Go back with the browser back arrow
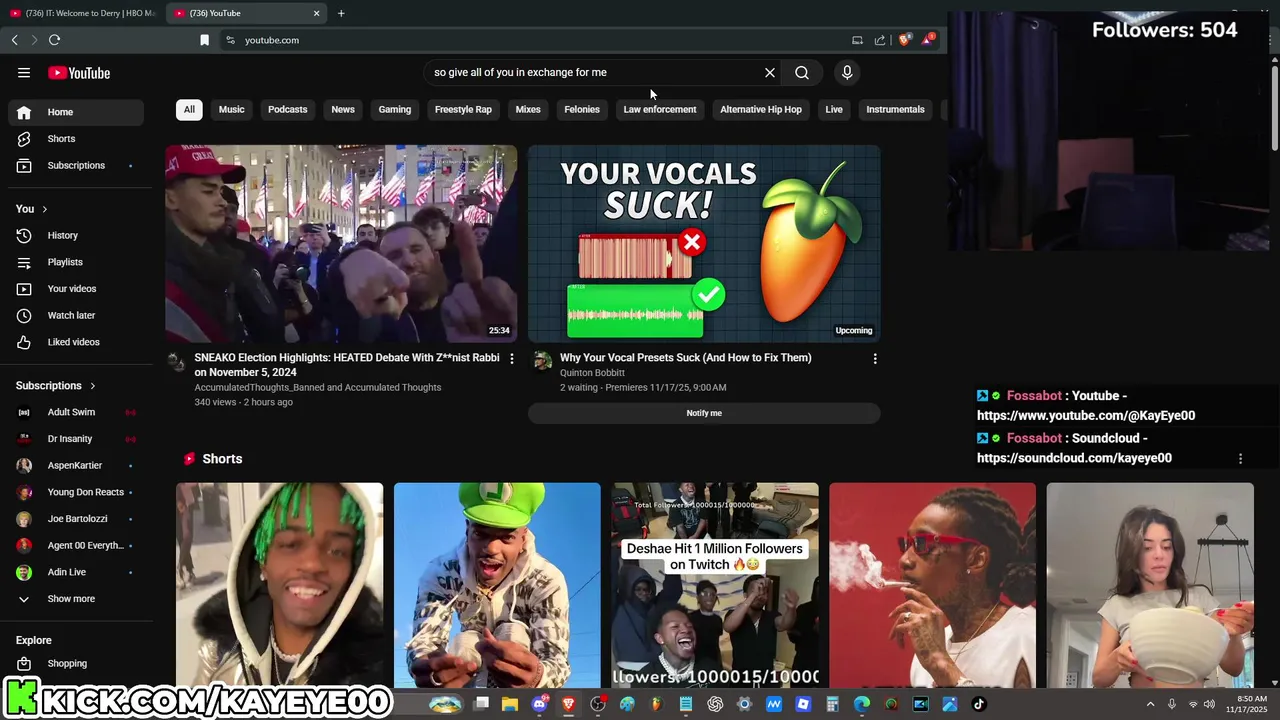This screenshot has height=720, width=1280. [15, 40]
